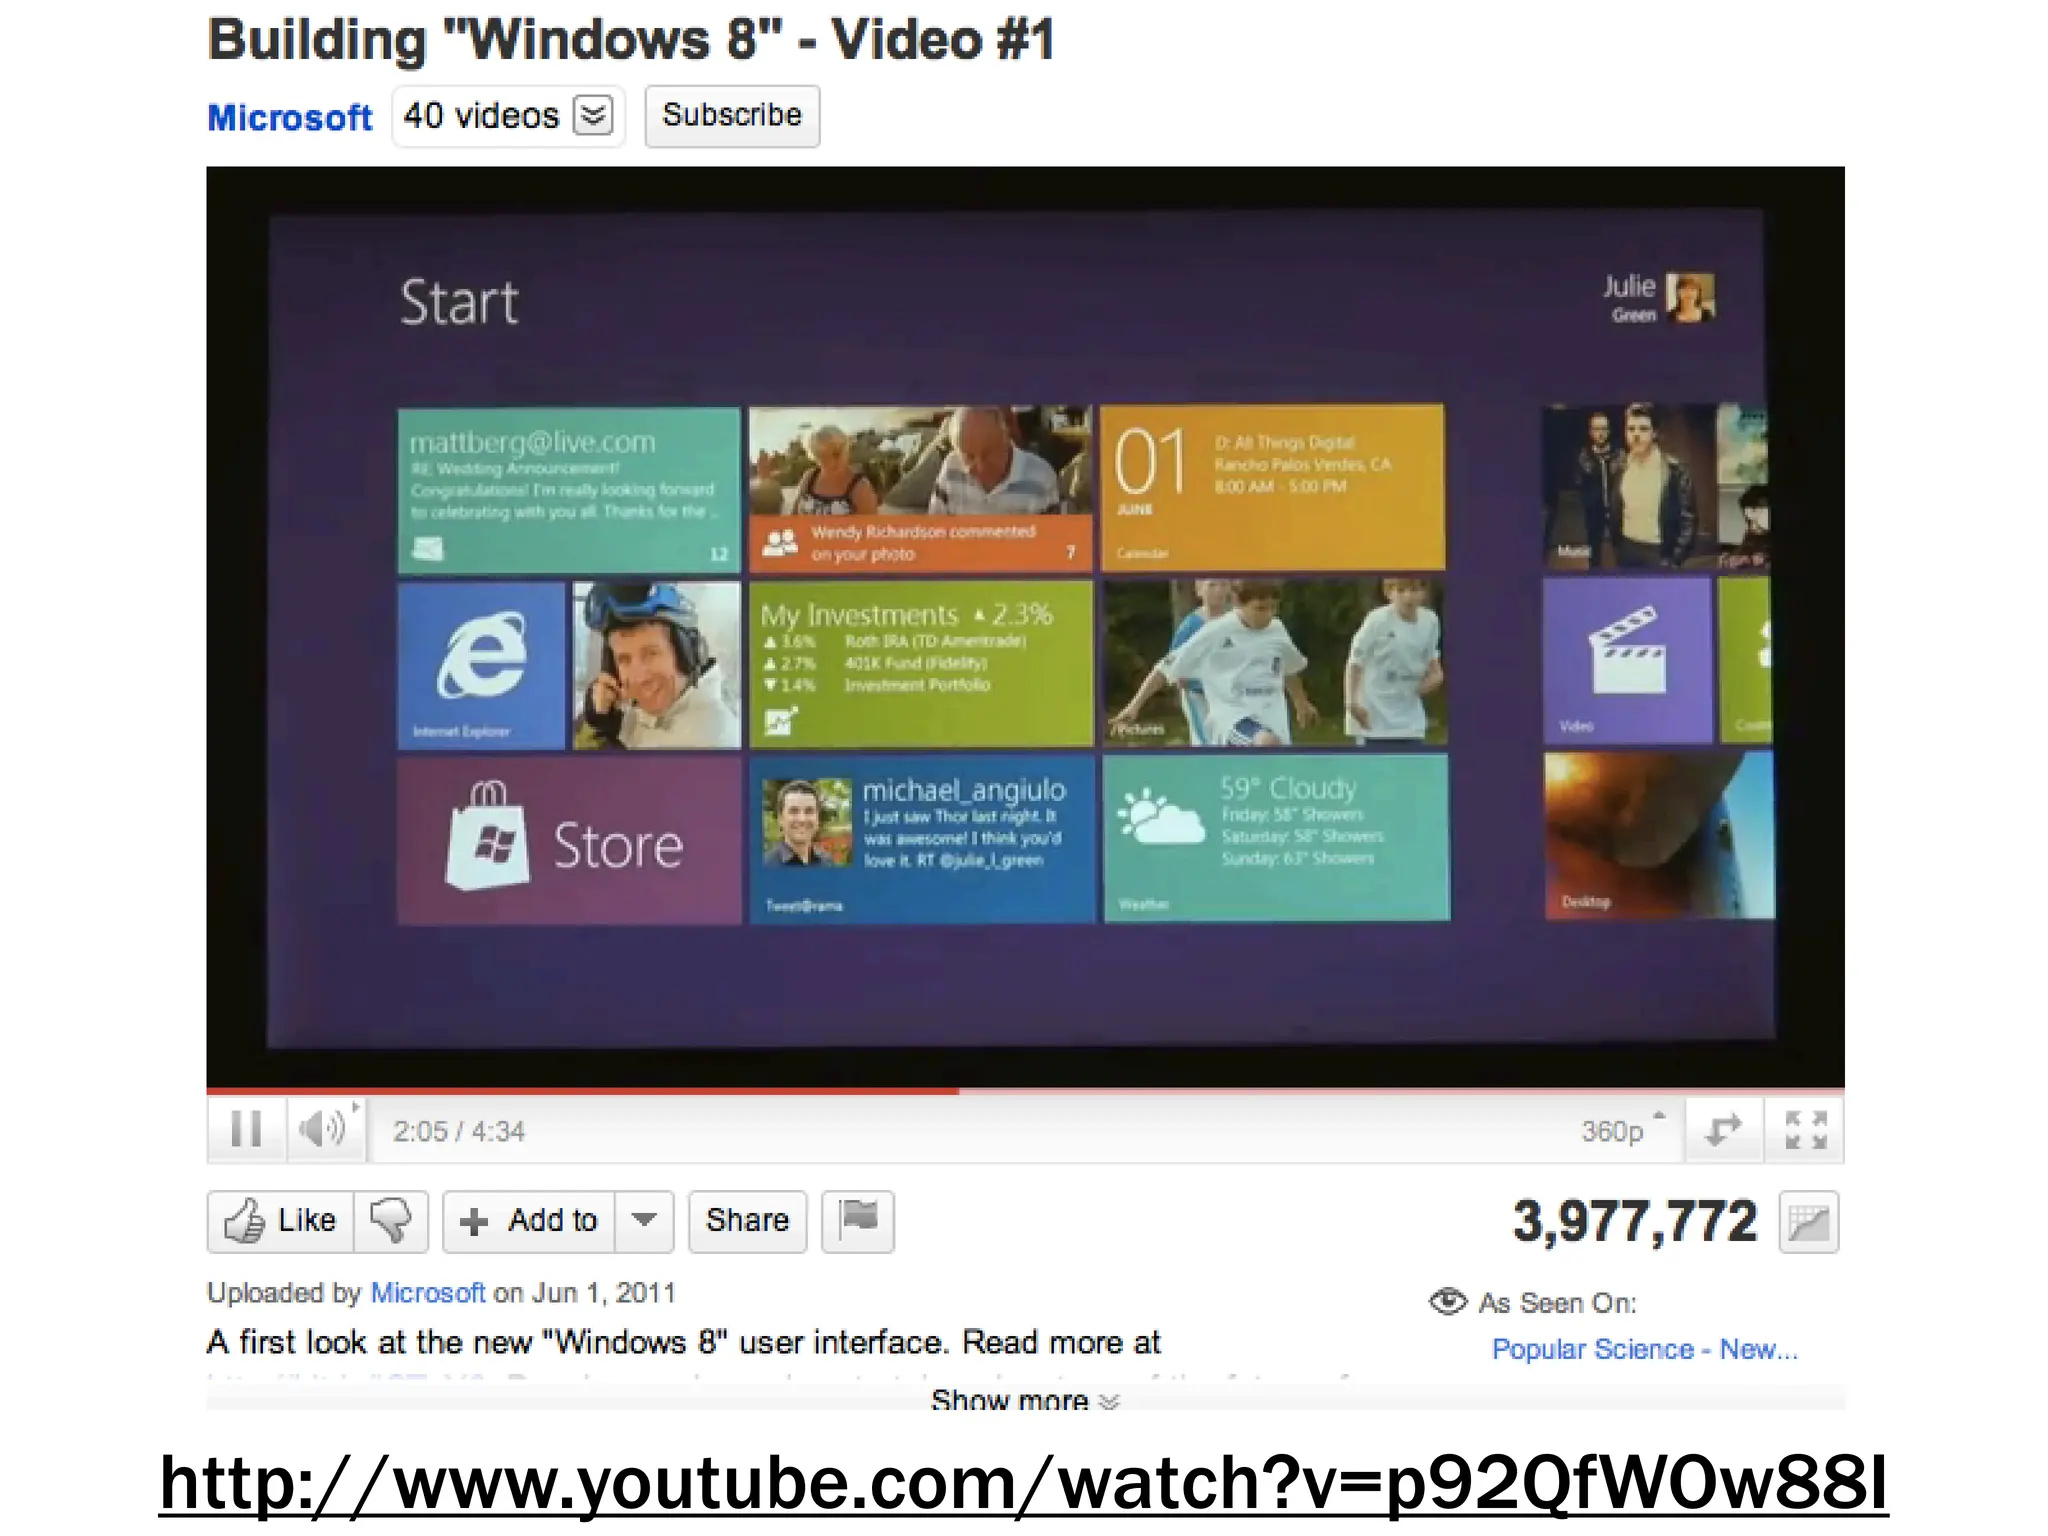Dislike the video with thumbs down
Viewport: 2048px width, 1536px height.
391,1221
